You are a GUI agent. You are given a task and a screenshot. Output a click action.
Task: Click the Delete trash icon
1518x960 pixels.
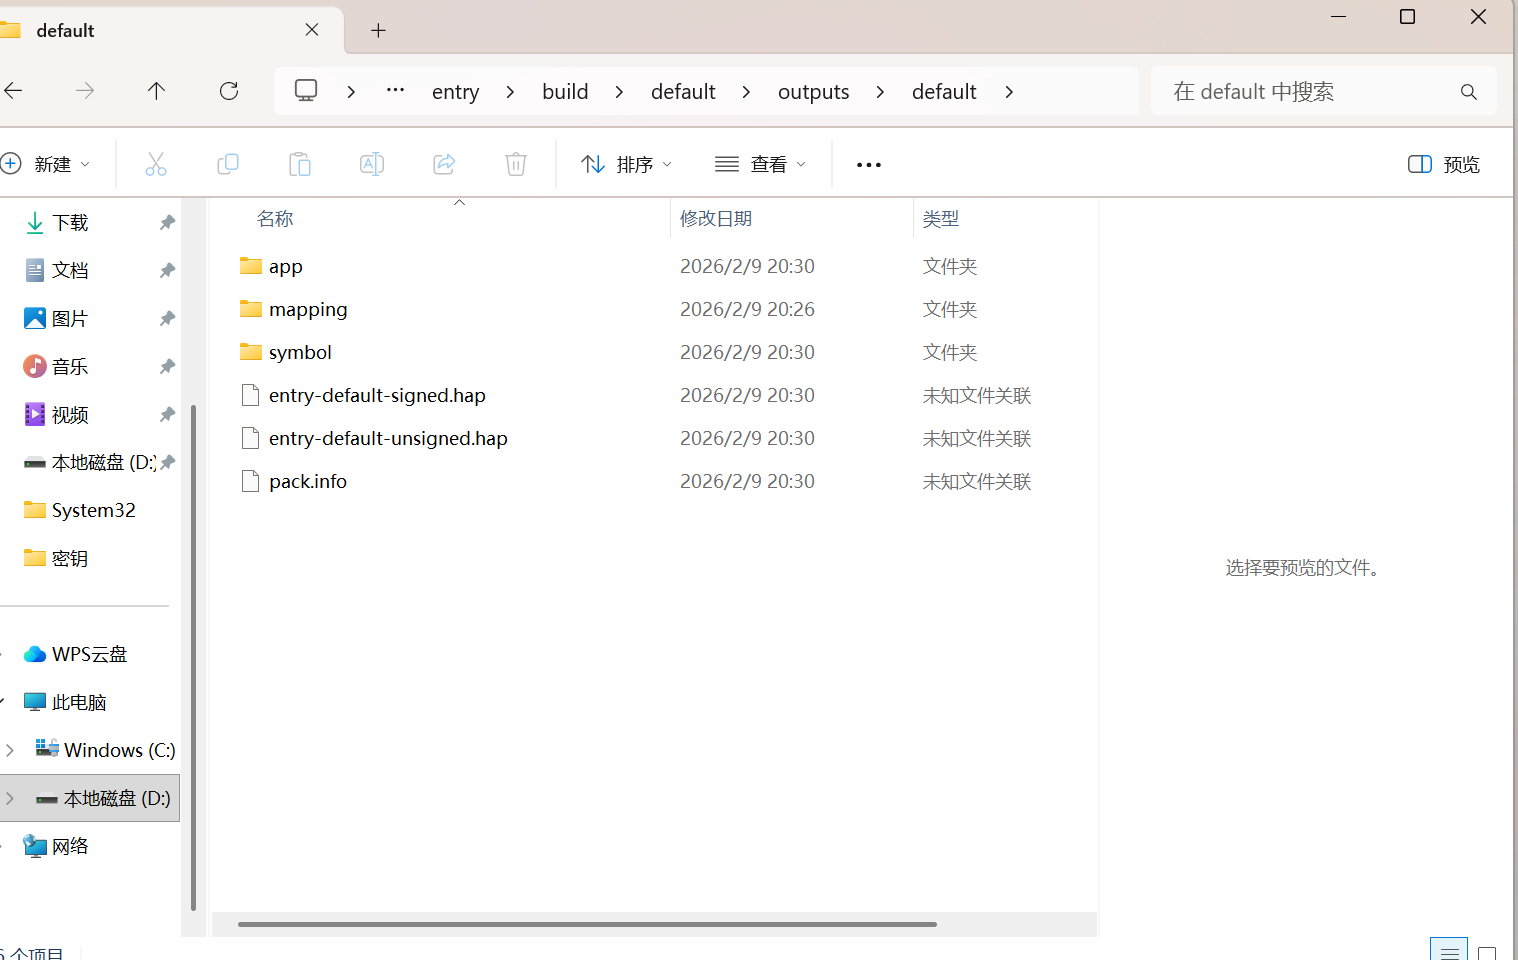(x=516, y=164)
